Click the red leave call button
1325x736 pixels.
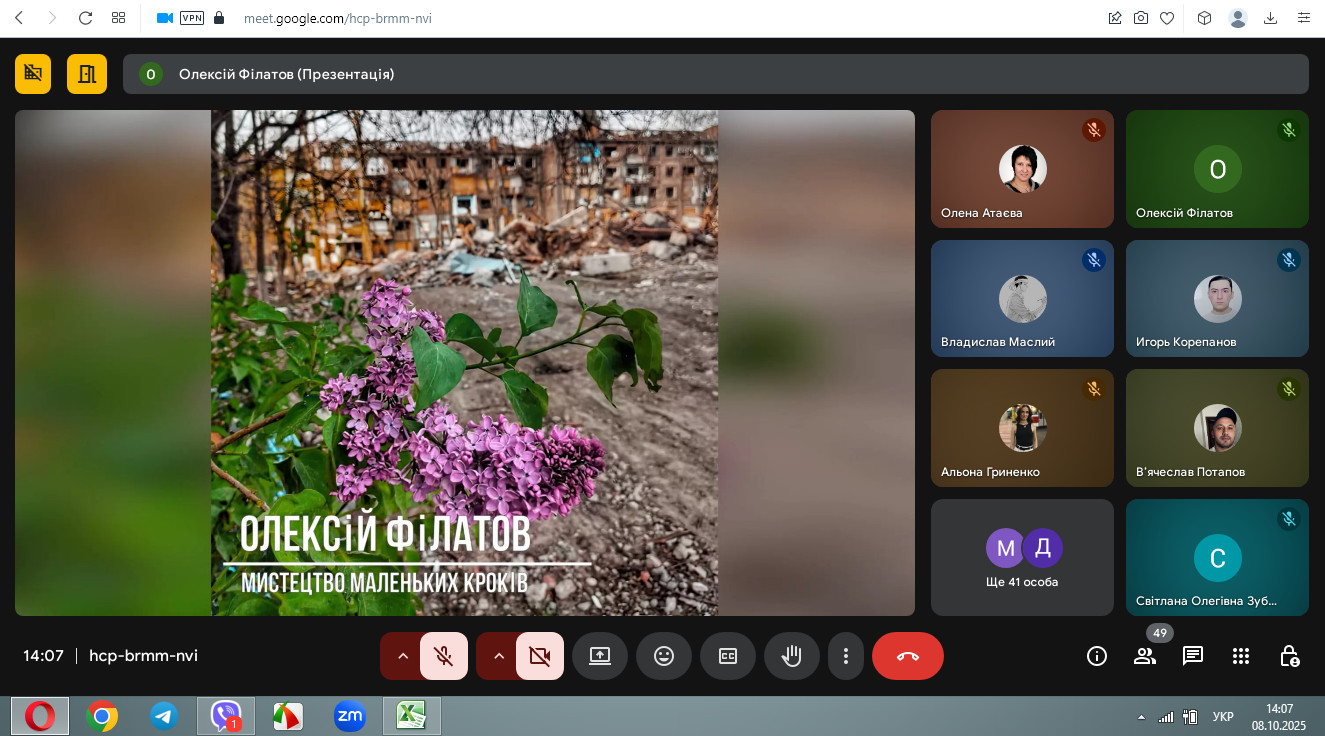907,656
